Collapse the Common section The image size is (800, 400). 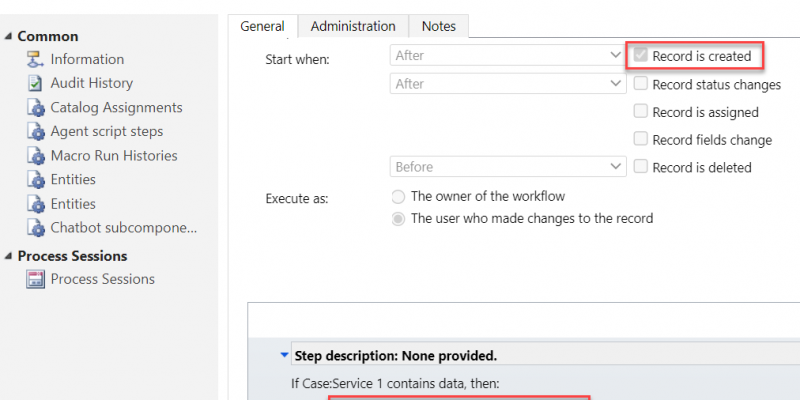pyautogui.click(x=8, y=36)
